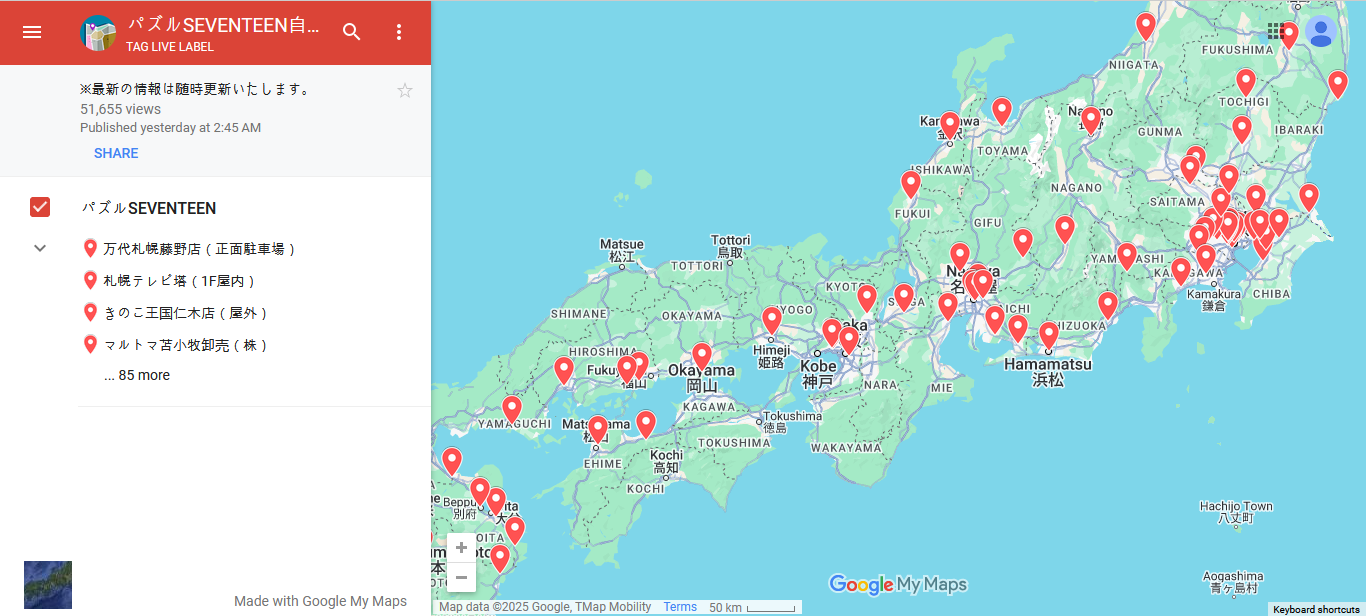Click the pin near Yamanashi

pyautogui.click(x=1127, y=258)
